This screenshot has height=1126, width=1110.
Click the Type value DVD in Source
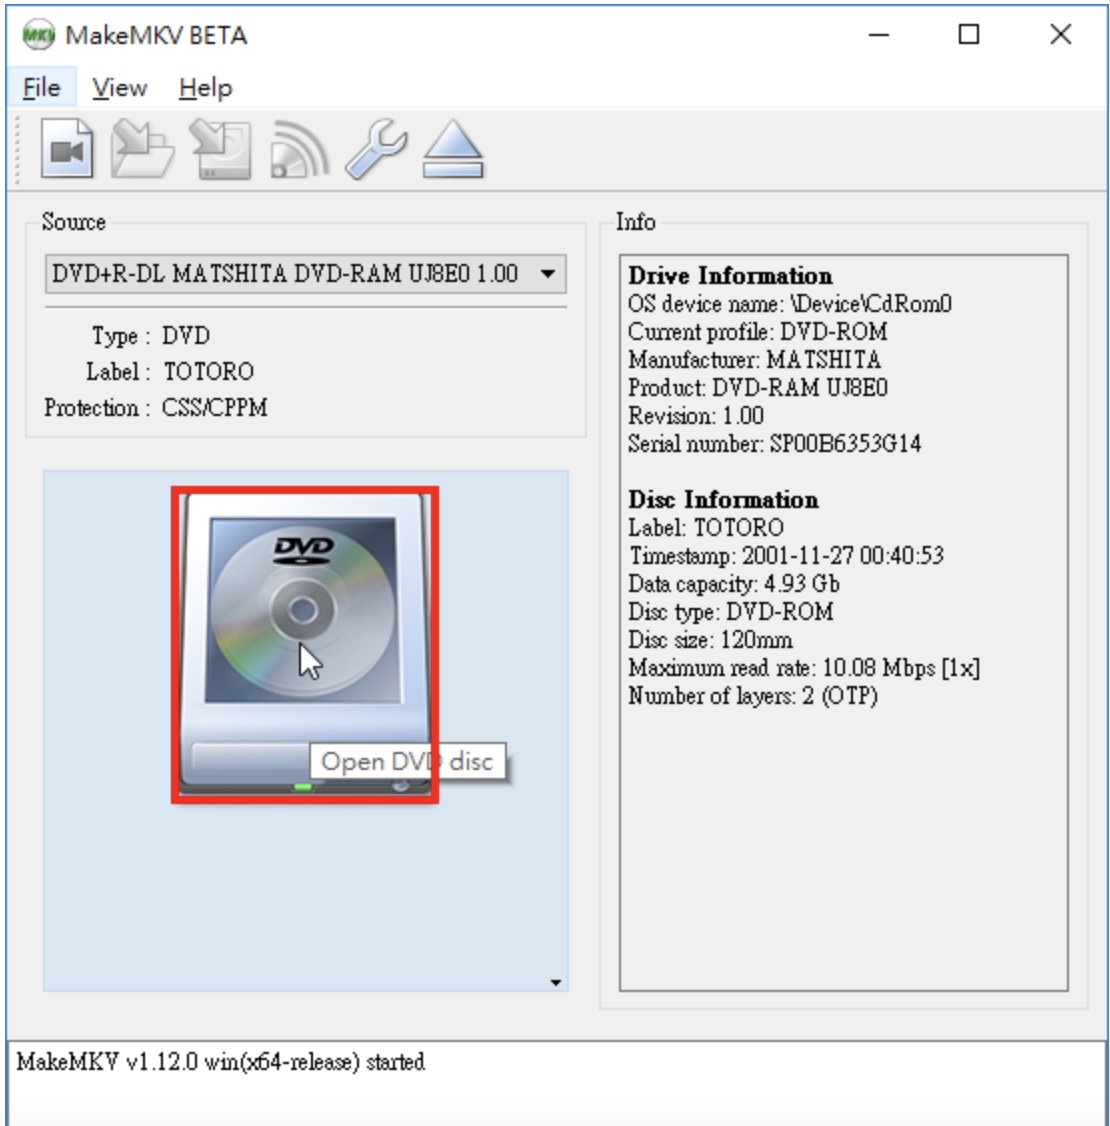pyautogui.click(x=186, y=335)
